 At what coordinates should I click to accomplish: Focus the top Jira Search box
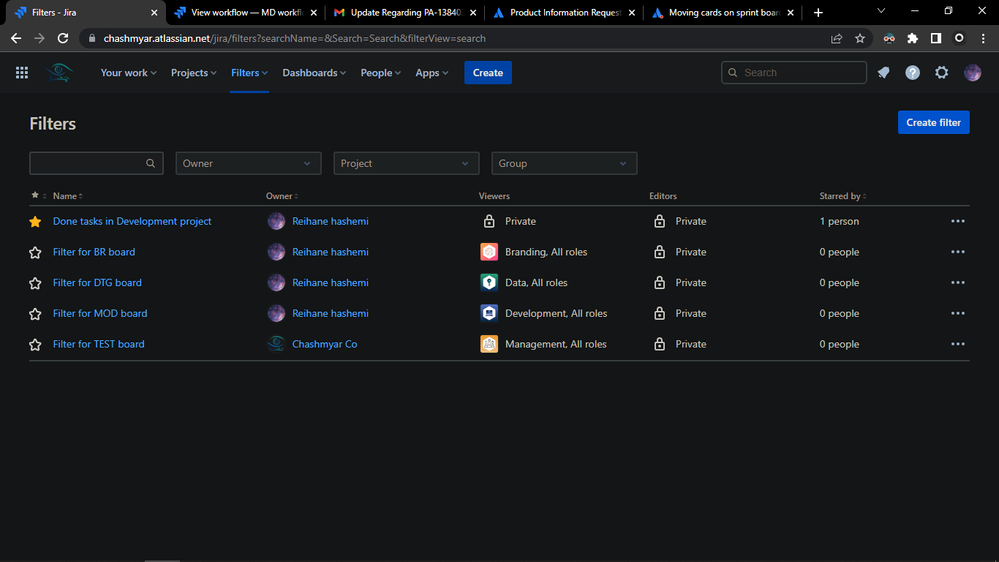coord(793,73)
